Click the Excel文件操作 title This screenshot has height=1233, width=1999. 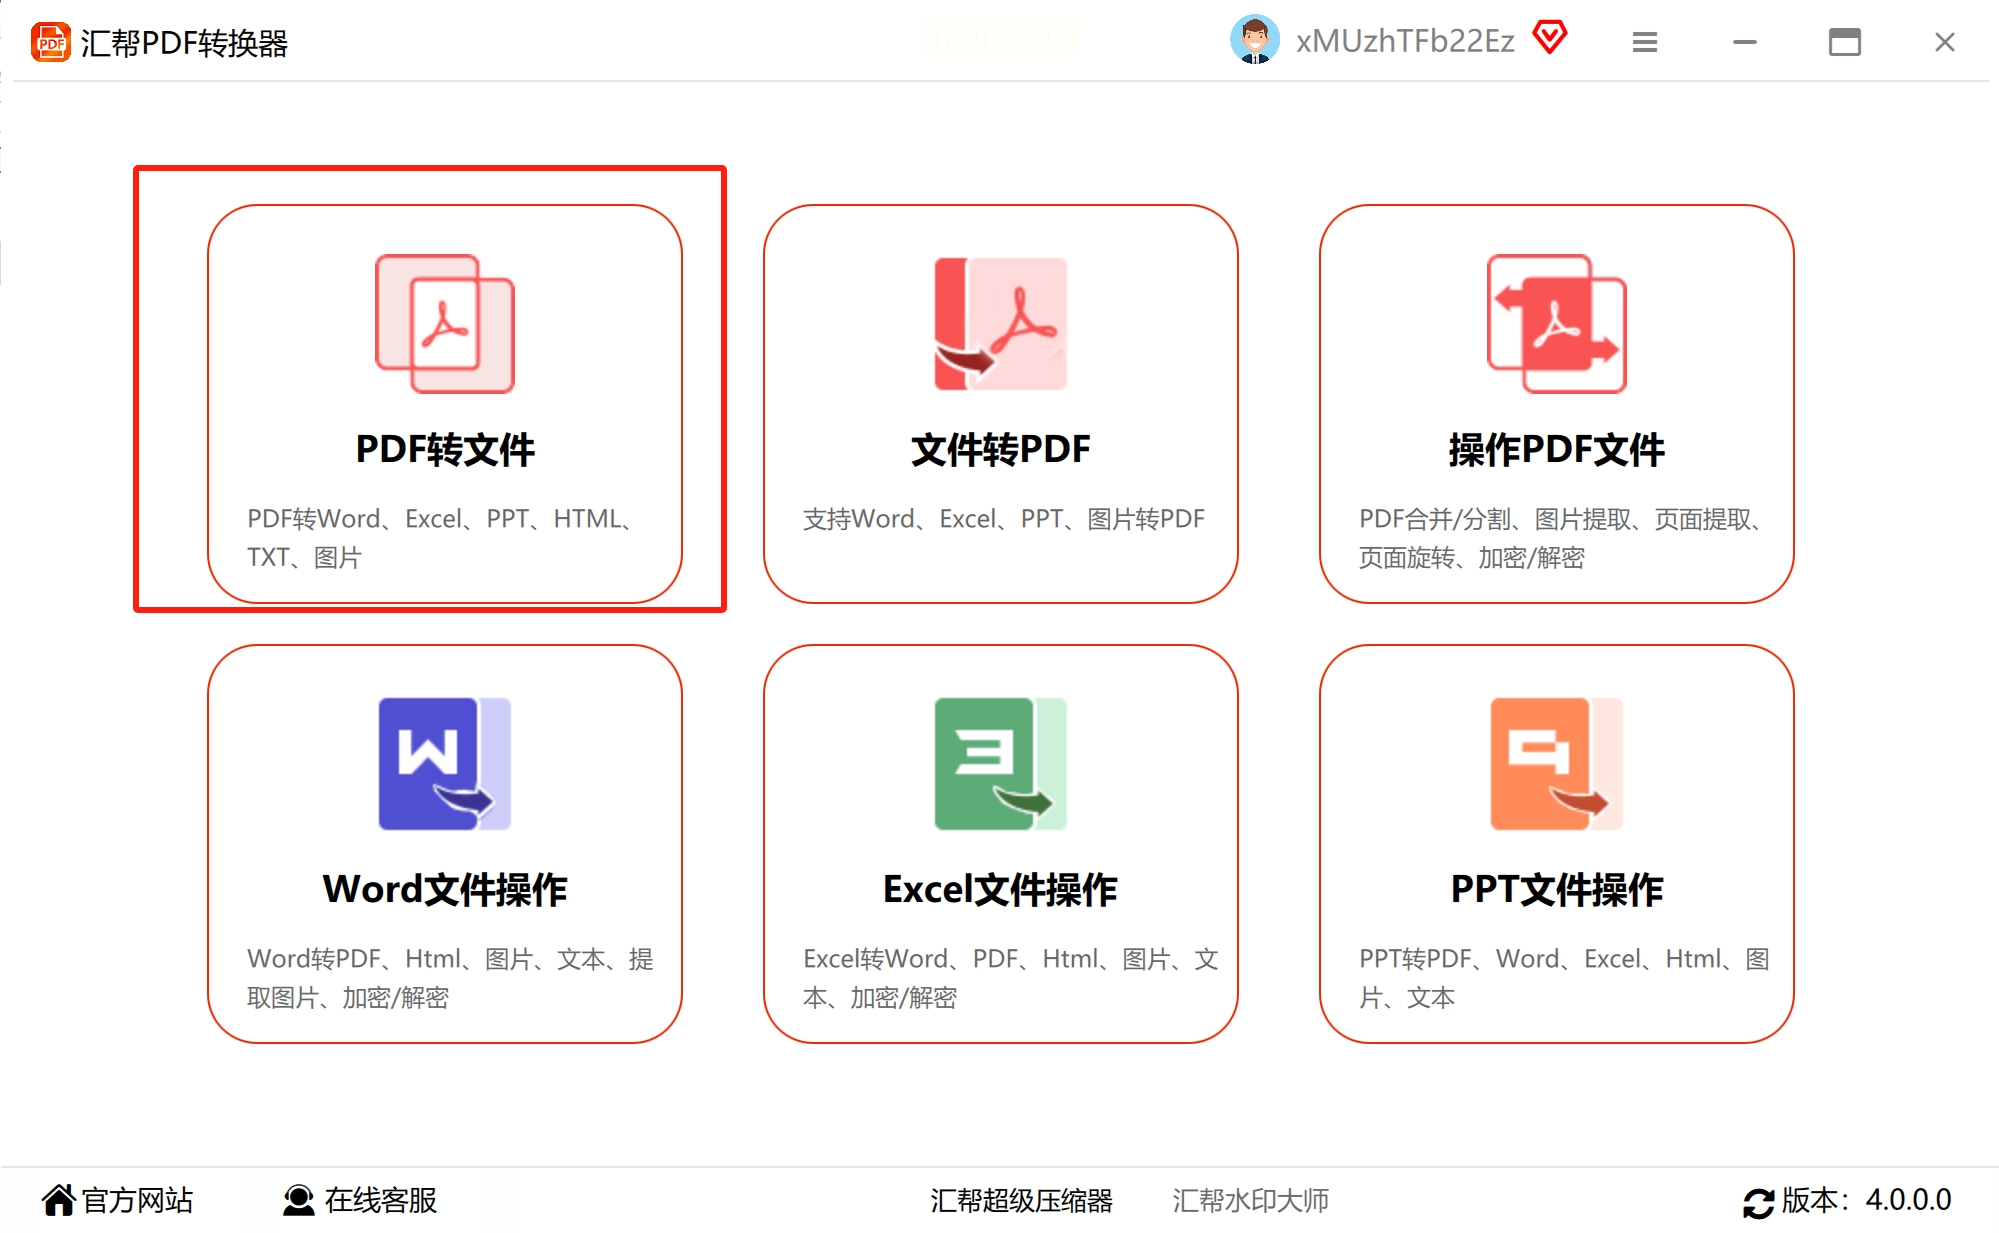[x=1000, y=889]
